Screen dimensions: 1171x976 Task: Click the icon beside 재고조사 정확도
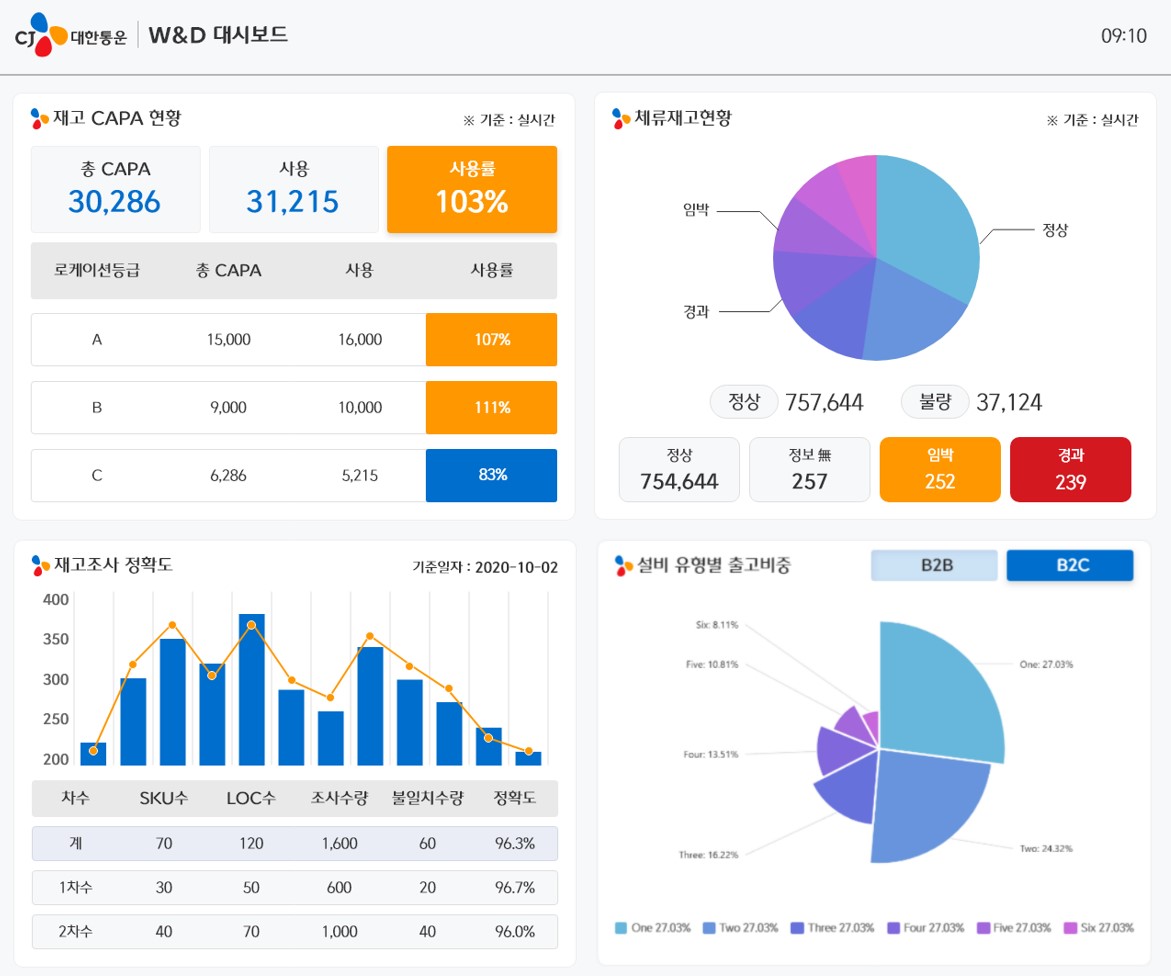tap(40, 566)
